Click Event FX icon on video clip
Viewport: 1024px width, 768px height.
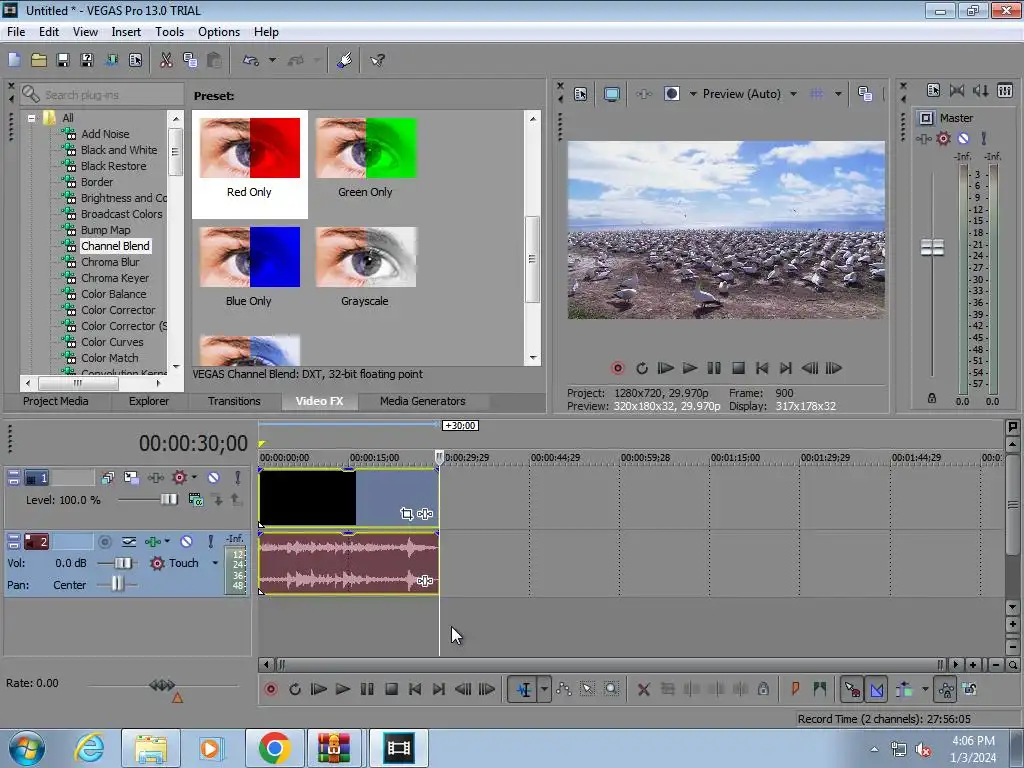(x=425, y=514)
